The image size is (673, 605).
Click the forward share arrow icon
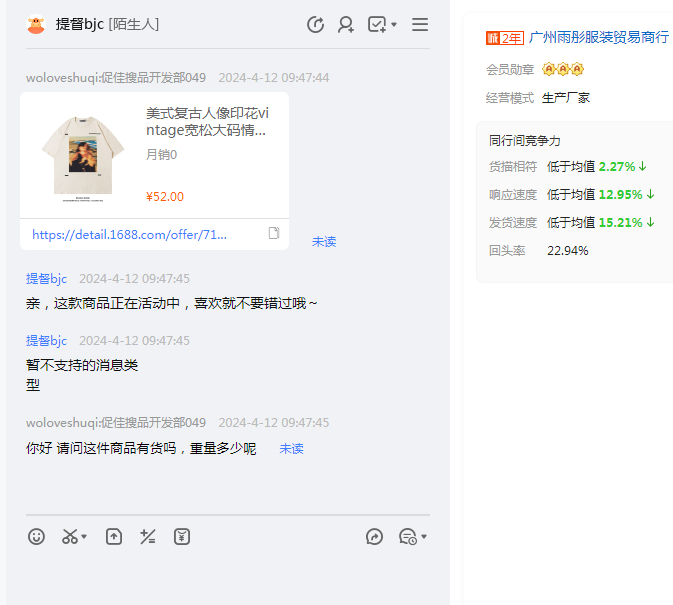[375, 537]
